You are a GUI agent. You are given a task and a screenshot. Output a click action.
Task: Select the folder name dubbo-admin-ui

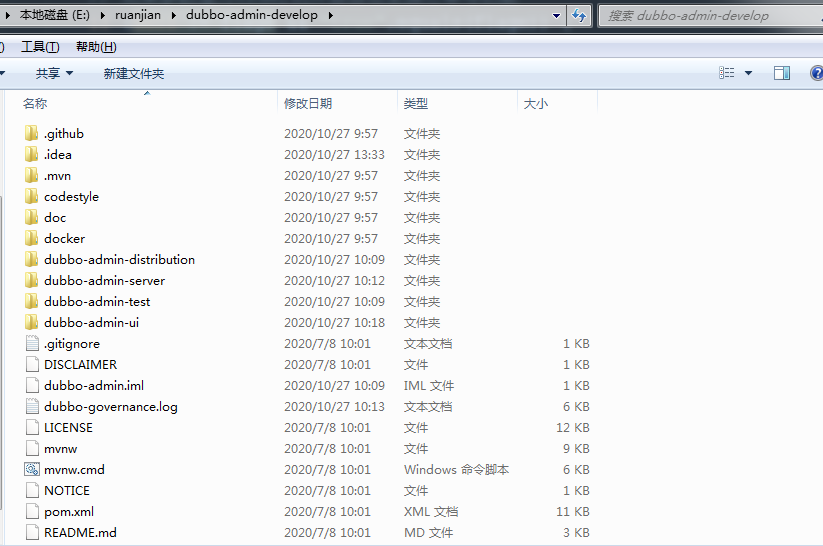point(91,322)
